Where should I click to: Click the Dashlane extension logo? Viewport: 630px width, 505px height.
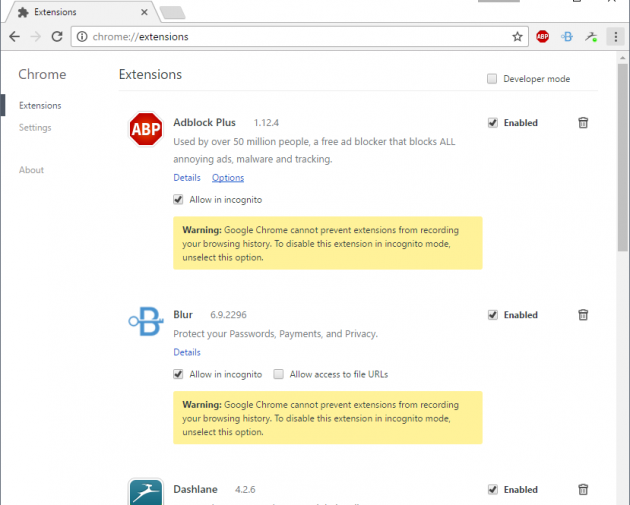tap(146, 492)
